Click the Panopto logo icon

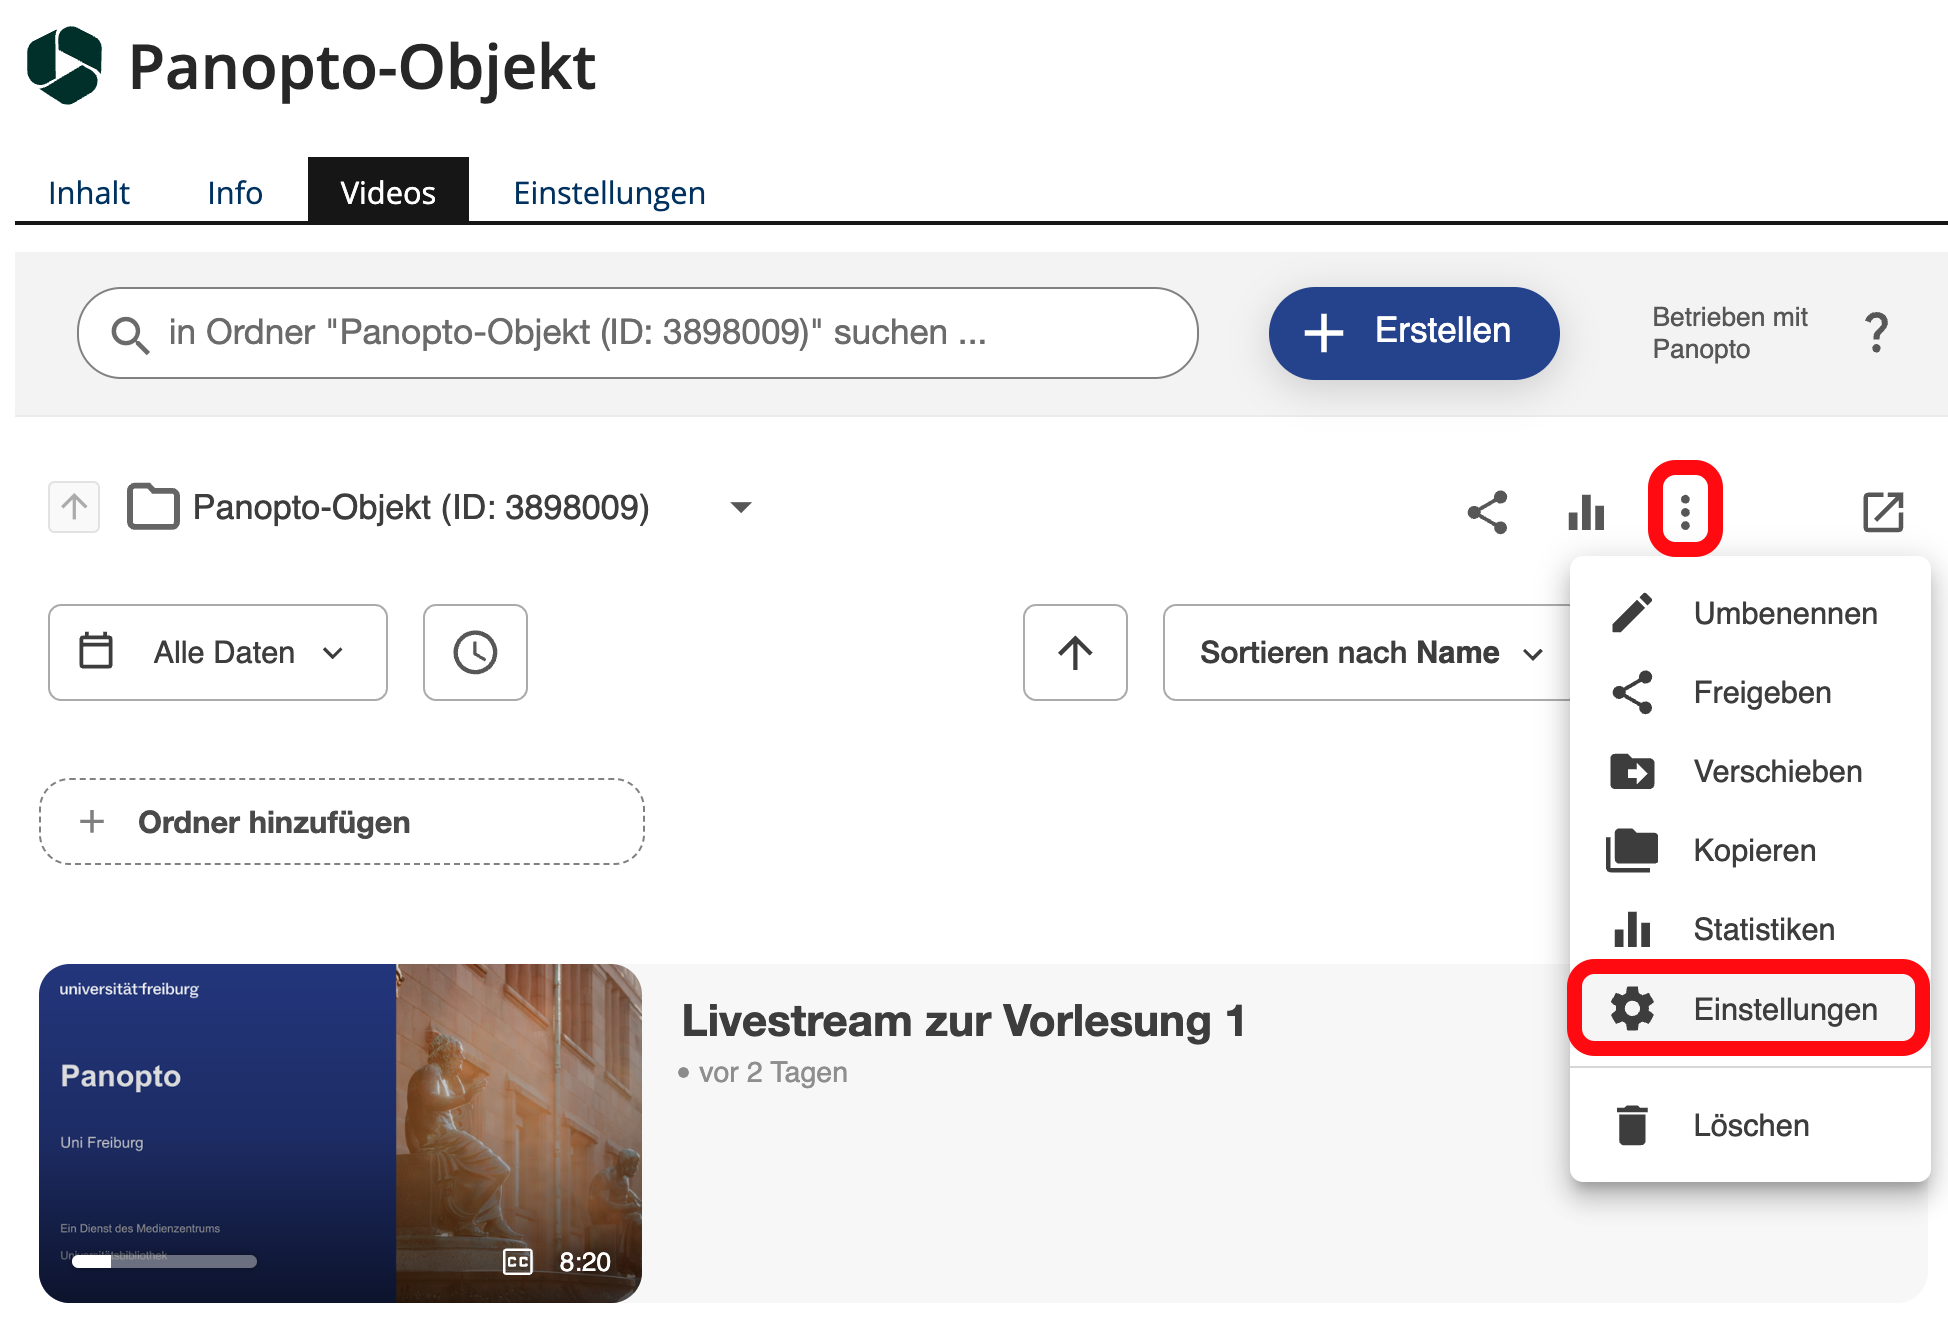pyautogui.click(x=64, y=65)
